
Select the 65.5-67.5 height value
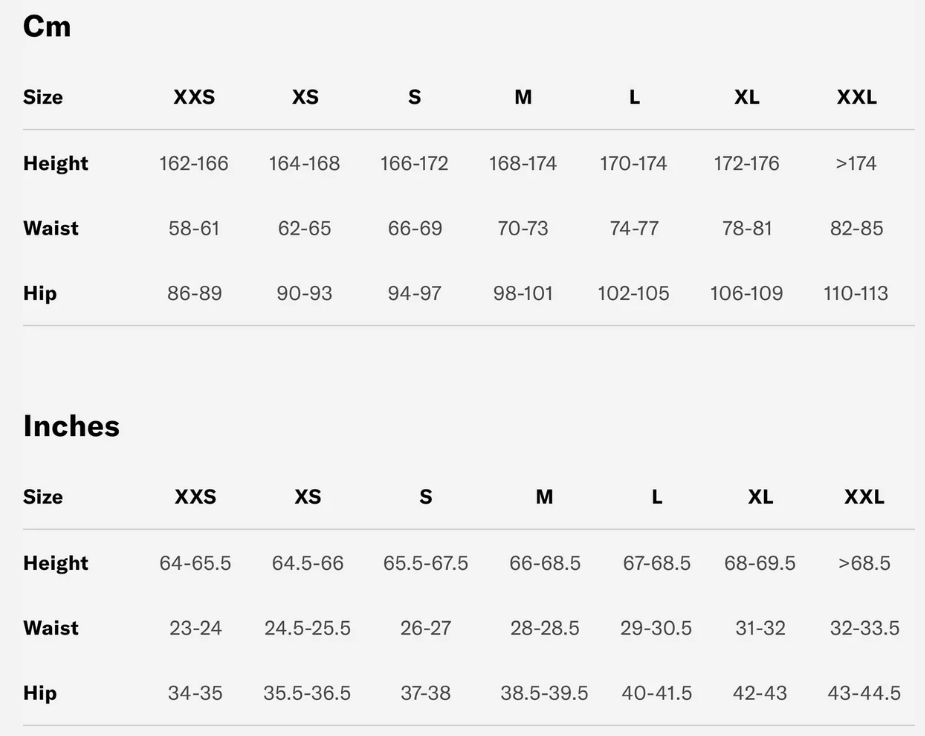coord(425,563)
